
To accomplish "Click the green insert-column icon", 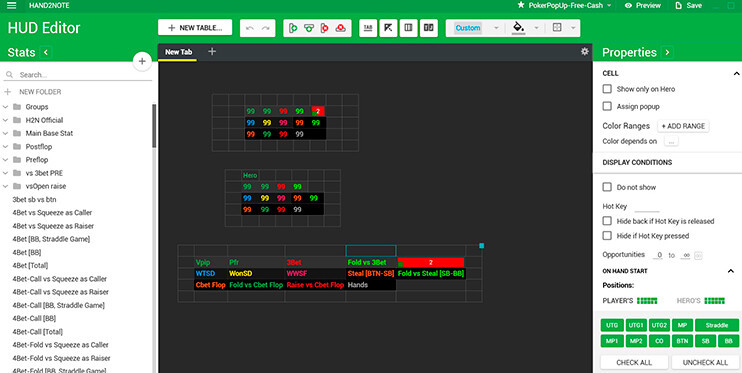I will pos(293,28).
